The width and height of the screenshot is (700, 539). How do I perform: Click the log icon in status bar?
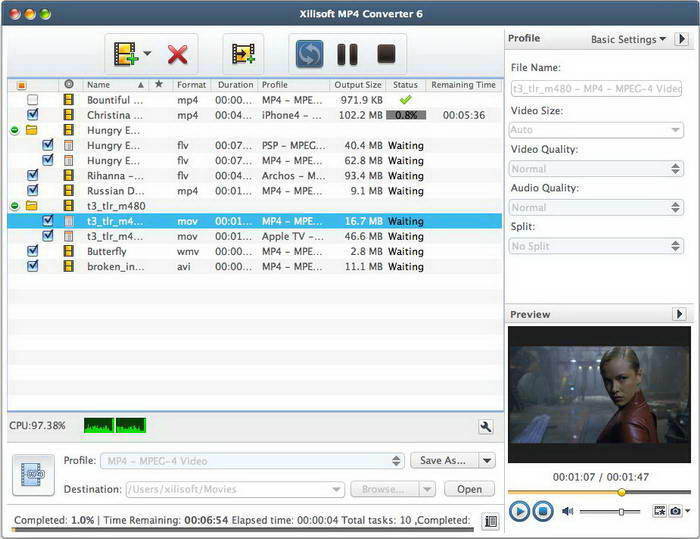pos(490,521)
